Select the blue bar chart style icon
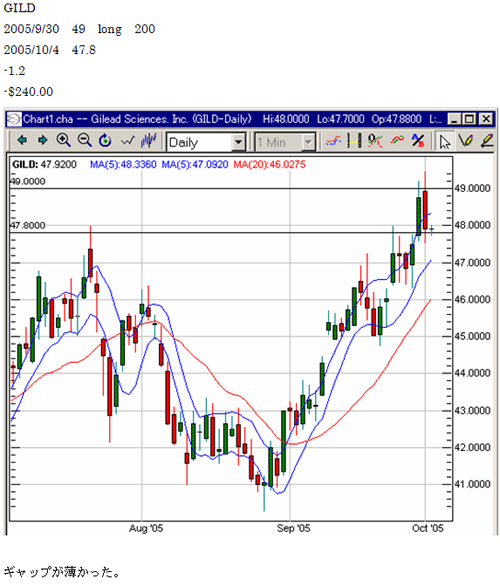Image resolution: width=500 pixels, height=586 pixels. pos(148,141)
